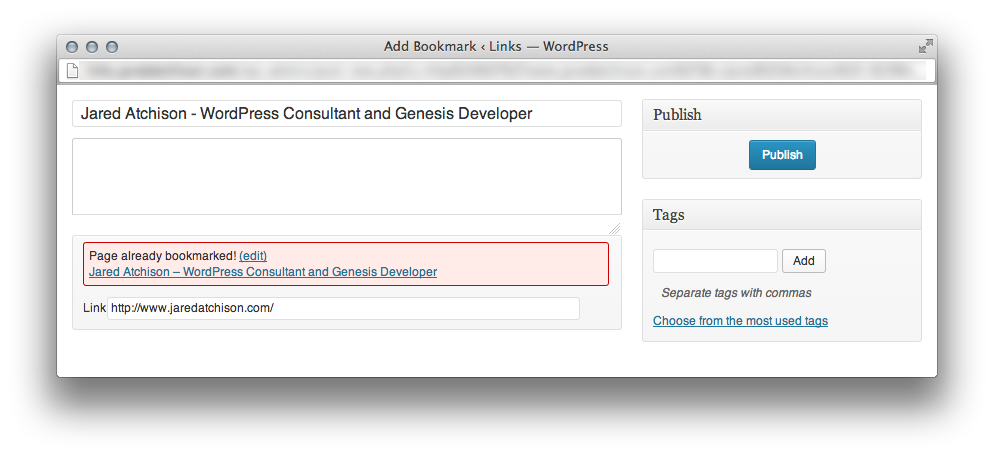
Task: Click the page icon in address bar
Action: (72, 70)
